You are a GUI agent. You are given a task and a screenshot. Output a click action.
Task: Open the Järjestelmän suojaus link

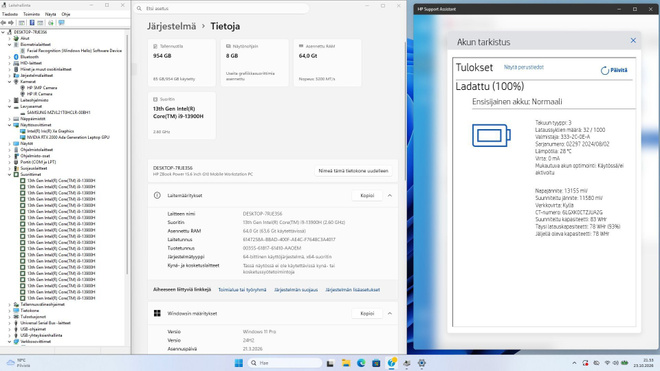(296, 290)
